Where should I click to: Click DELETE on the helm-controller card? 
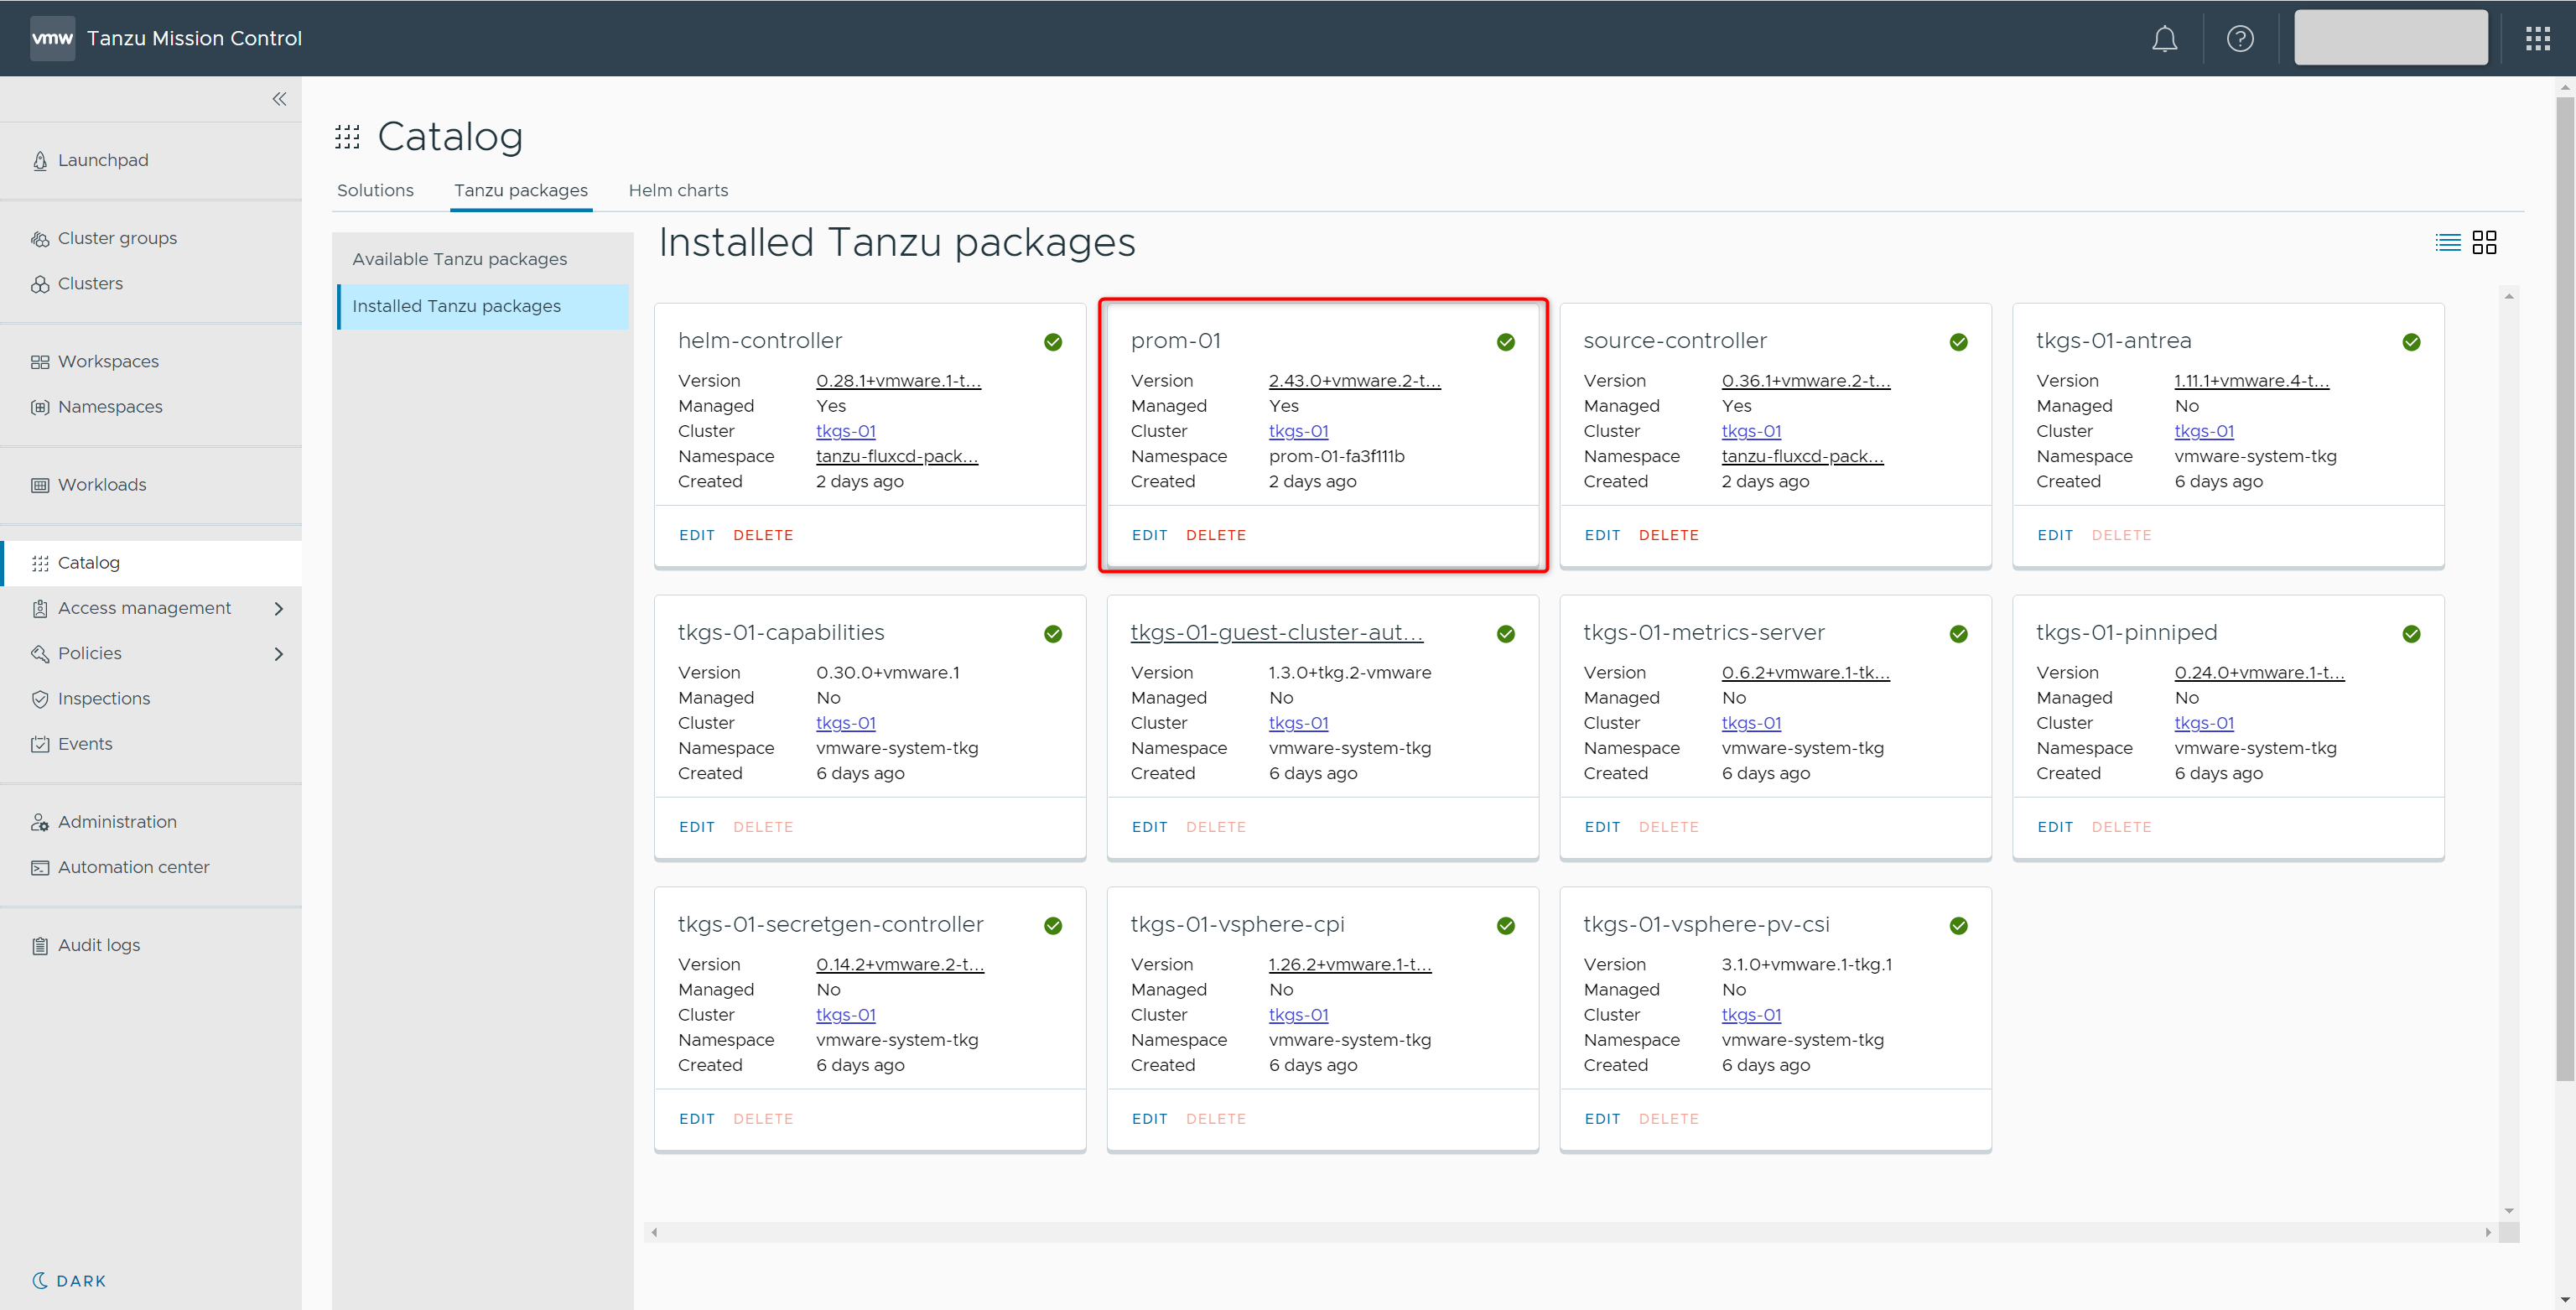click(x=763, y=535)
